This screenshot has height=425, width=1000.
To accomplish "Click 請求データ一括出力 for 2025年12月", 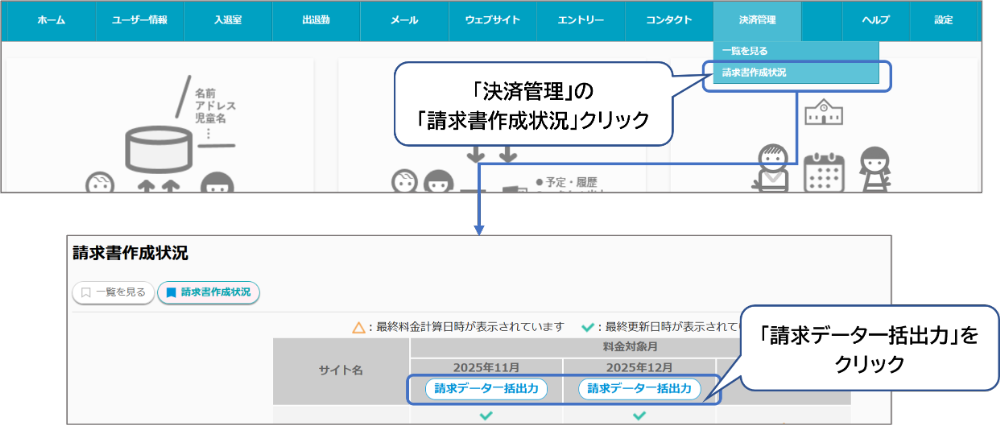I will pos(640,389).
